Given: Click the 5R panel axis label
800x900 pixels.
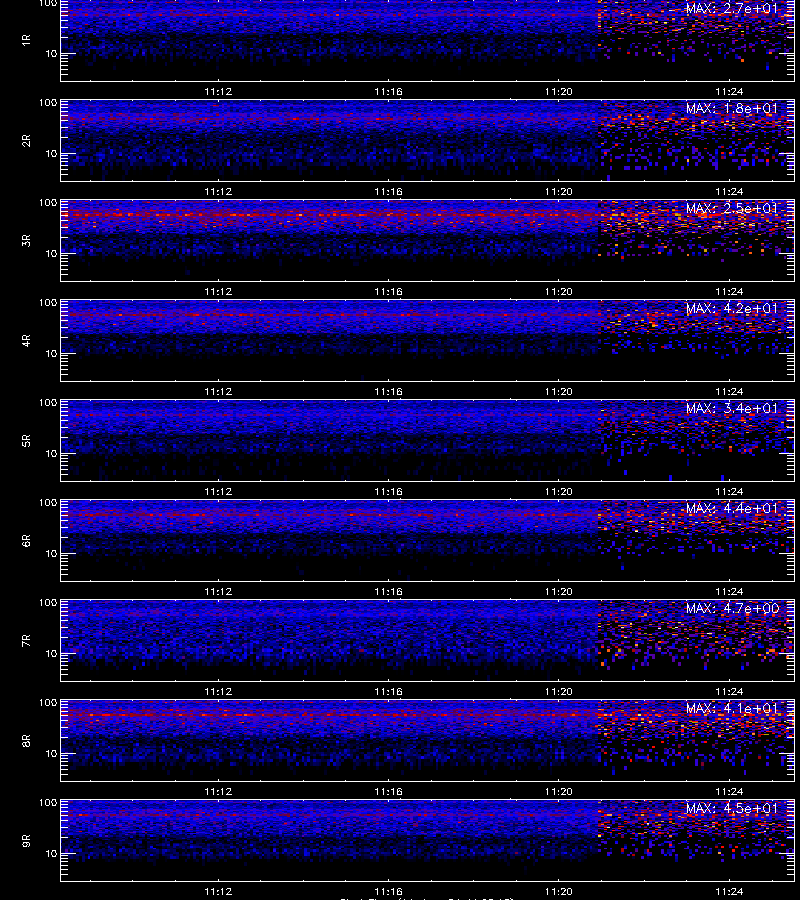Looking at the screenshot, I should point(26,441).
